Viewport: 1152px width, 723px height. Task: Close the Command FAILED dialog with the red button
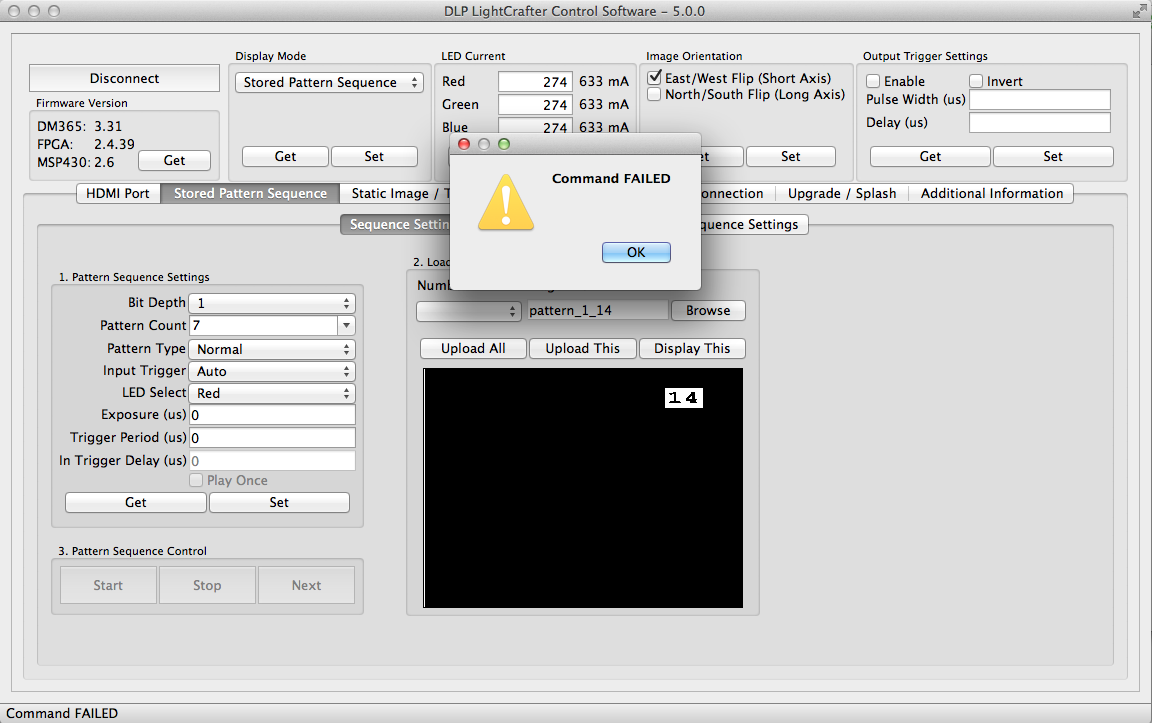point(464,144)
